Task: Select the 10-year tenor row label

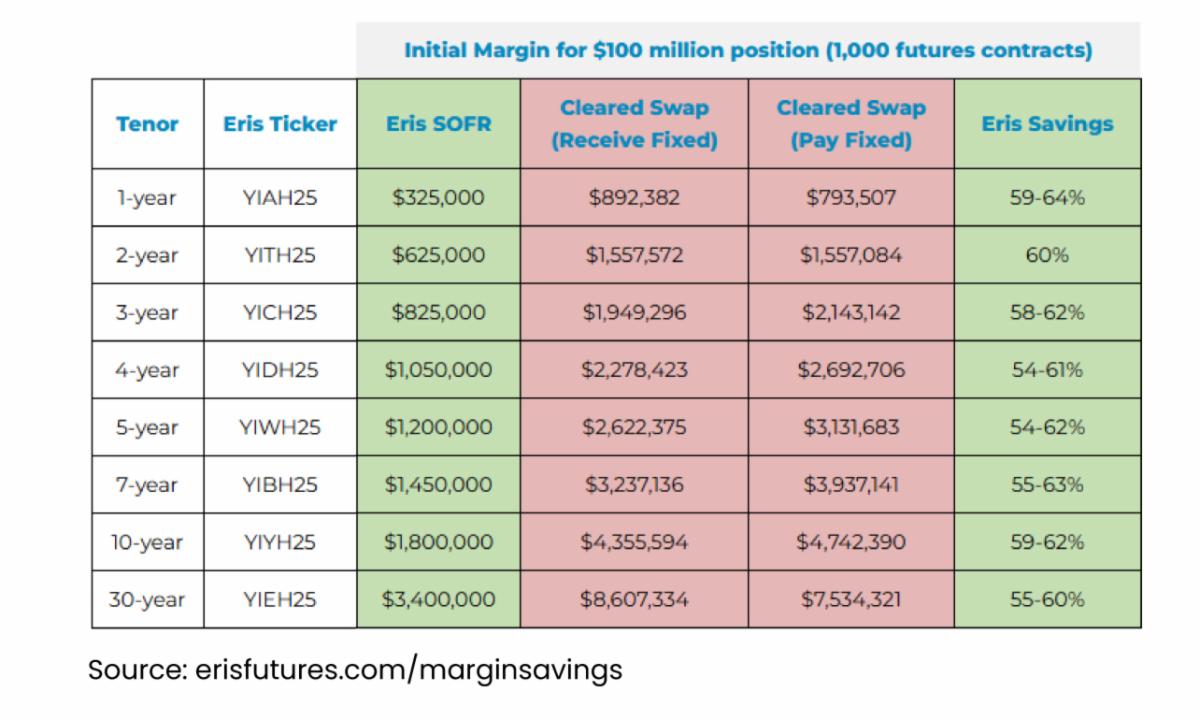Action: click(x=147, y=543)
